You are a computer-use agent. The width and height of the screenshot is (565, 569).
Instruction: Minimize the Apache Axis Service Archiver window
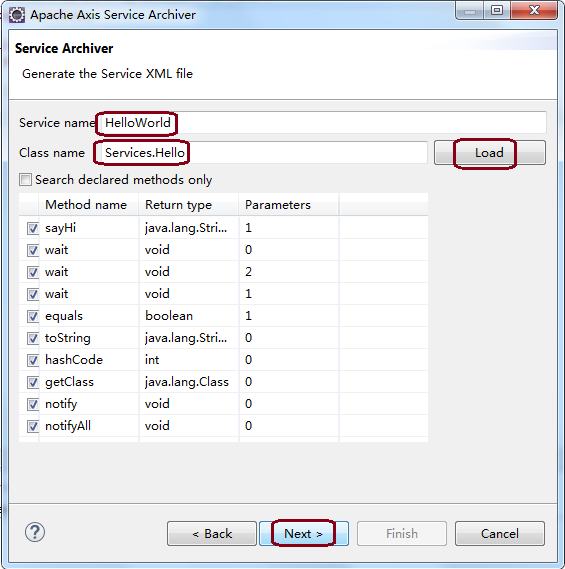tap(470, 11)
